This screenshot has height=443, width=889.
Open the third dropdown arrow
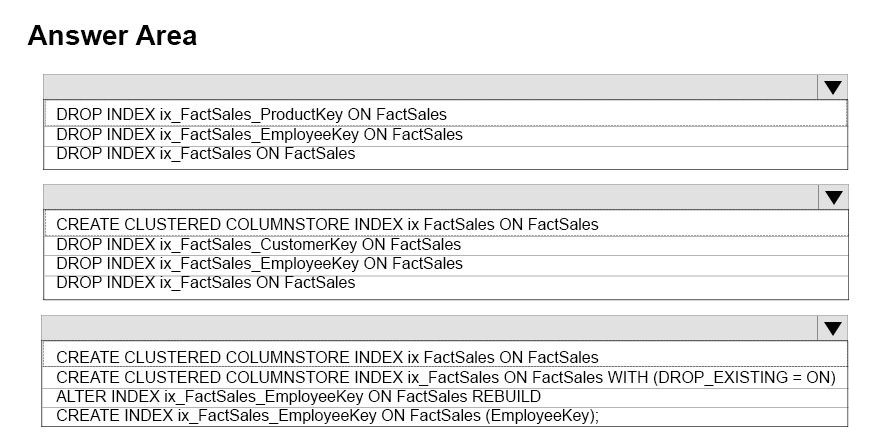coord(832,328)
